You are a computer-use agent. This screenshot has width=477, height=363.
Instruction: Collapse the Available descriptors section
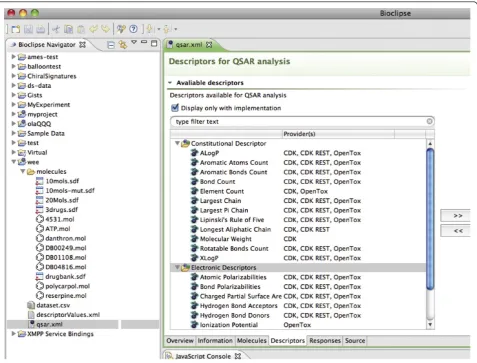170,83
